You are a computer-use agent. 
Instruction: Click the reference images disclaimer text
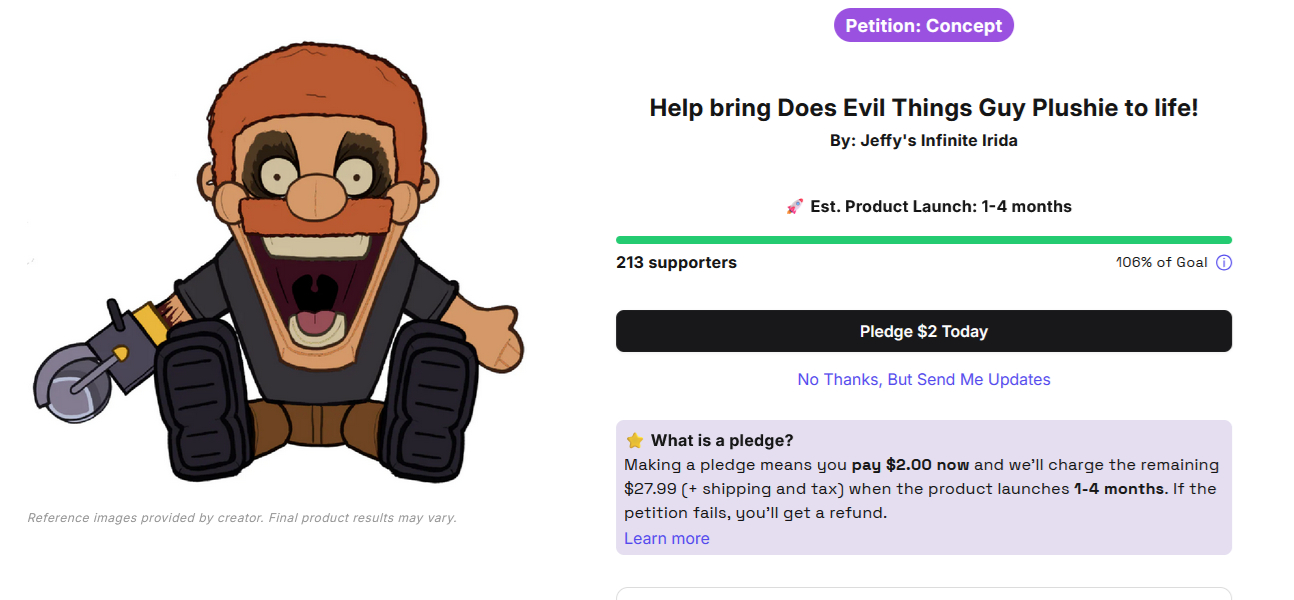tap(242, 518)
